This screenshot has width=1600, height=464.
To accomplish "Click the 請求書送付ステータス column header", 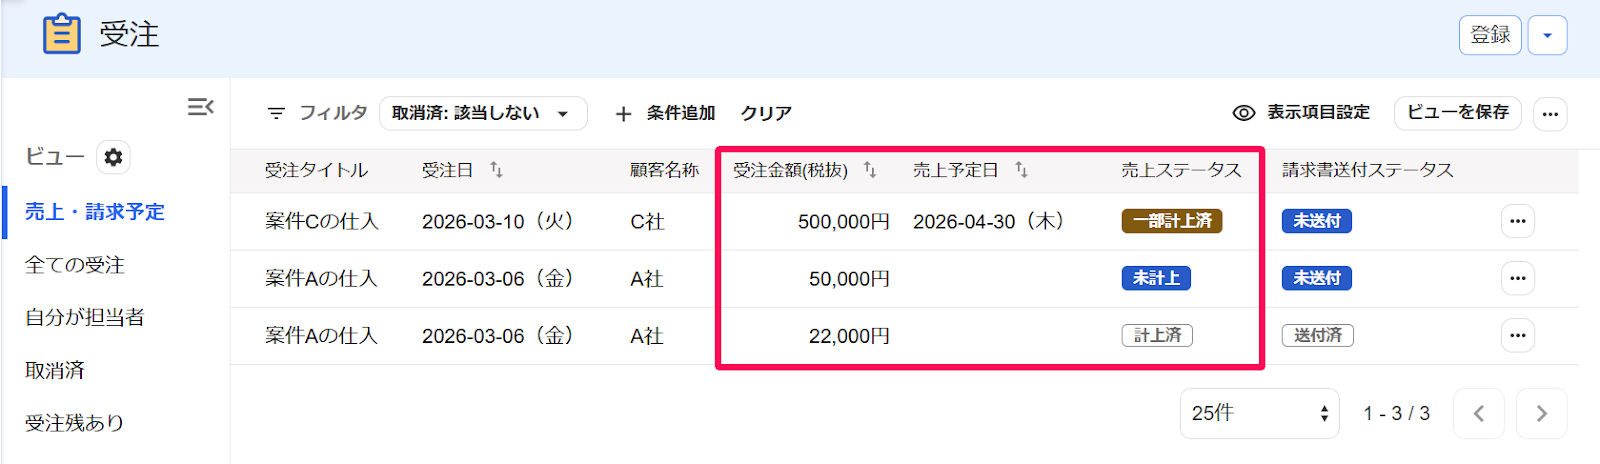I will pos(1367,170).
